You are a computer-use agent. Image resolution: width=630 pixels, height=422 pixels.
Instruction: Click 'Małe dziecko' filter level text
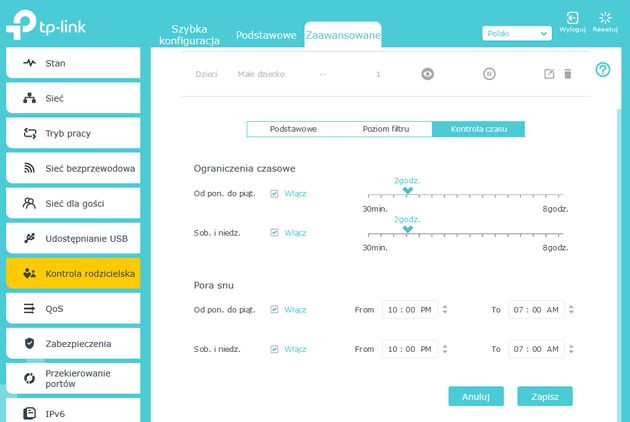261,74
